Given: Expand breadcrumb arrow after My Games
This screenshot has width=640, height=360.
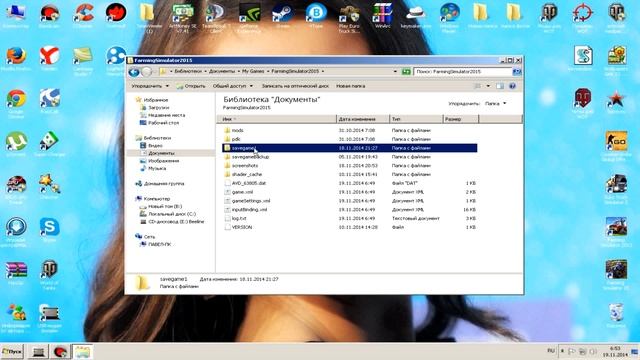Looking at the screenshot, I should coord(268,71).
